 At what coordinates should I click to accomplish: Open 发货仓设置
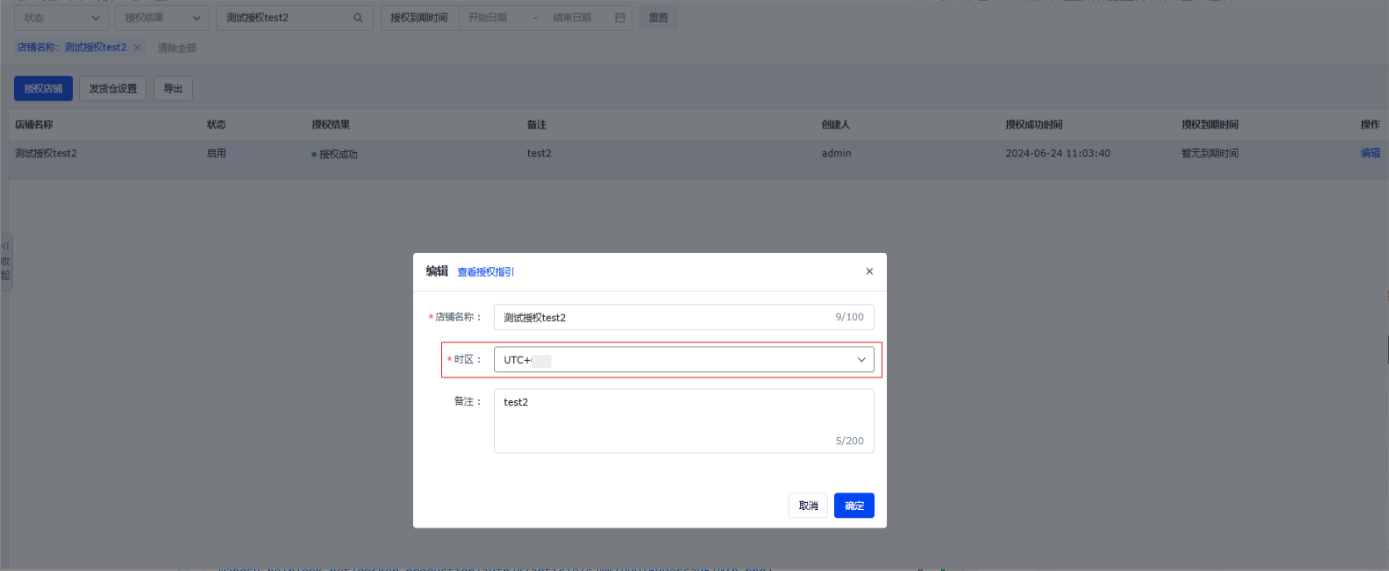pos(113,88)
